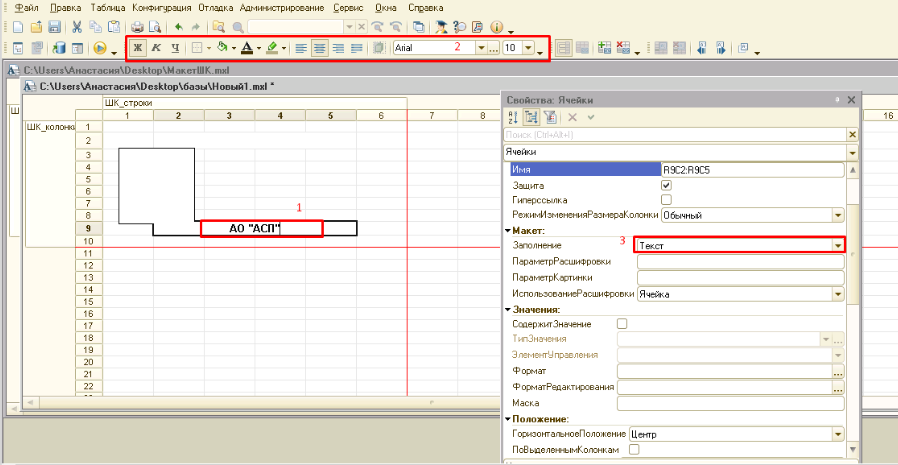Sort properties alphabetically icon in panel
The height and width of the screenshot is (465, 898).
pos(513,117)
